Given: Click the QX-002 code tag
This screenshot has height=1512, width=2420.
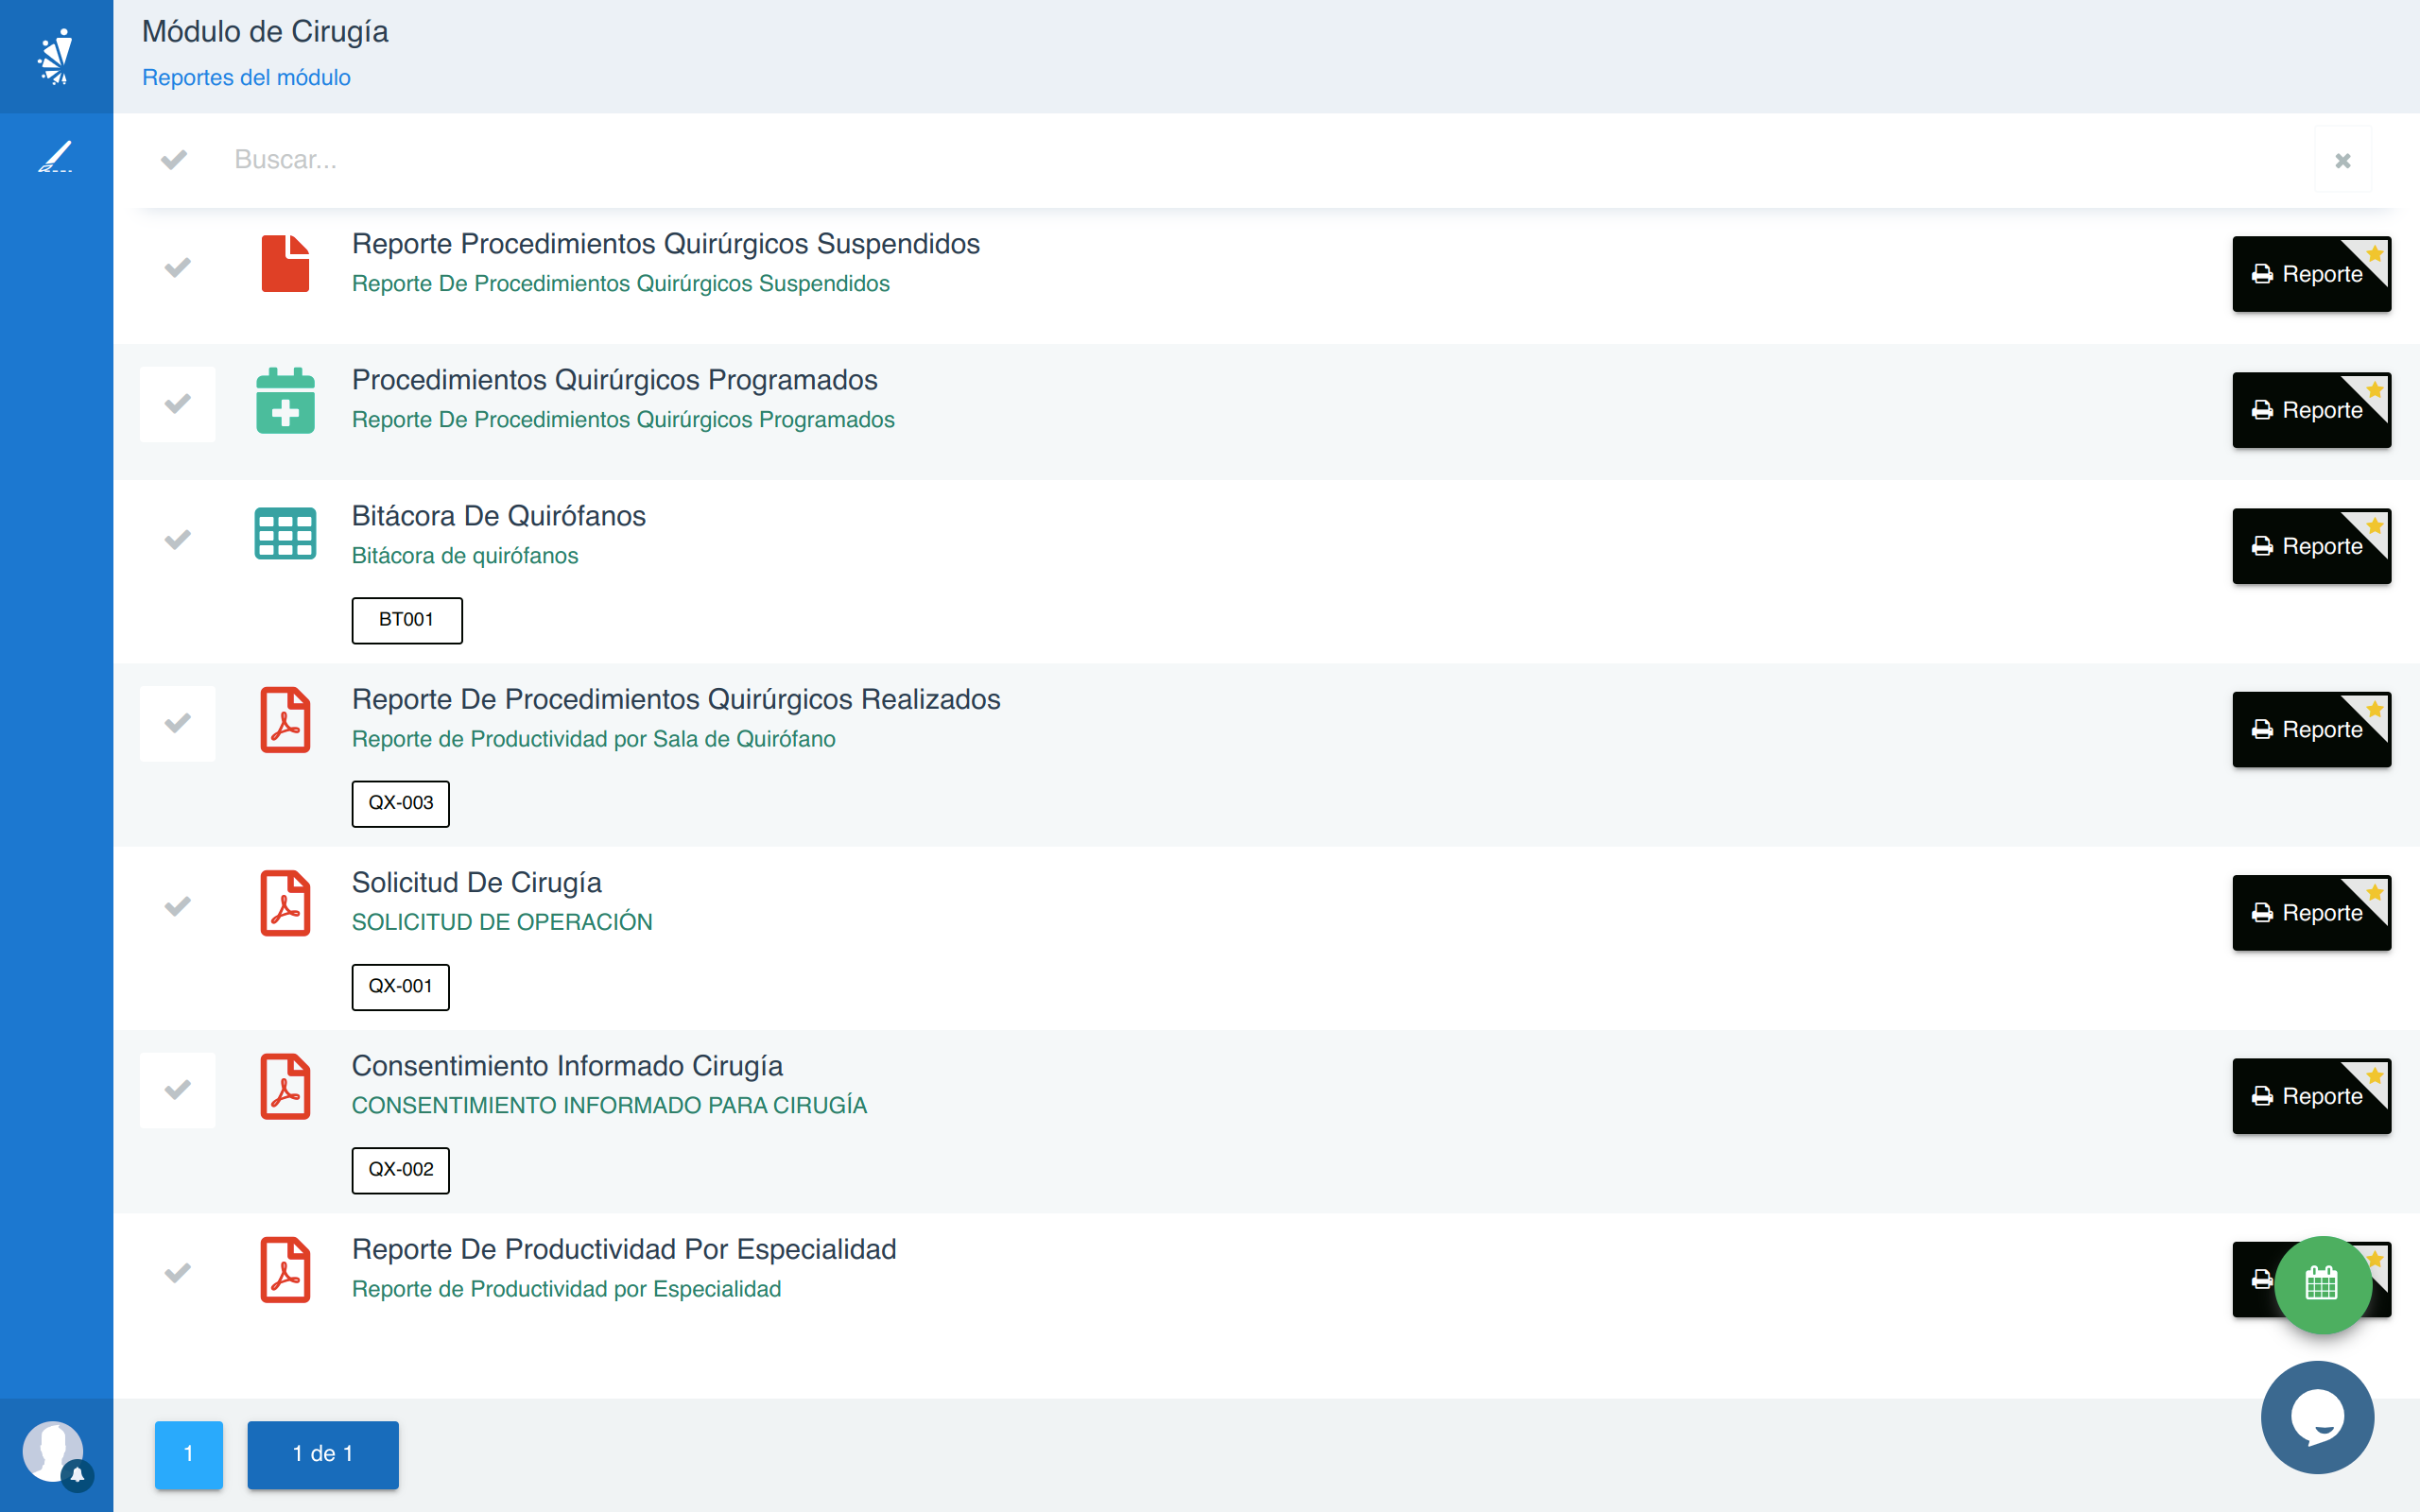Looking at the screenshot, I should point(401,1170).
